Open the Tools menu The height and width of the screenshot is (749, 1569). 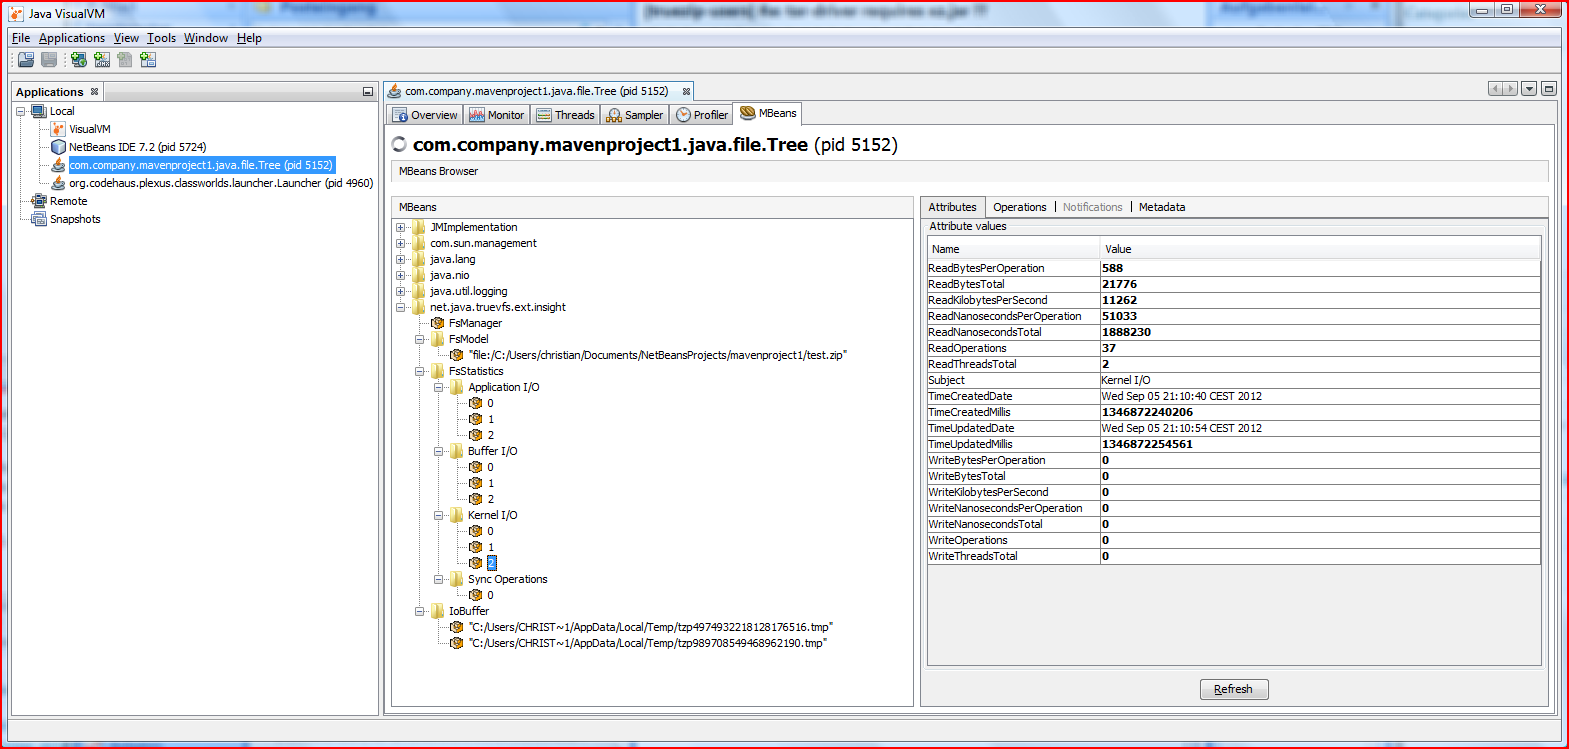coord(161,38)
